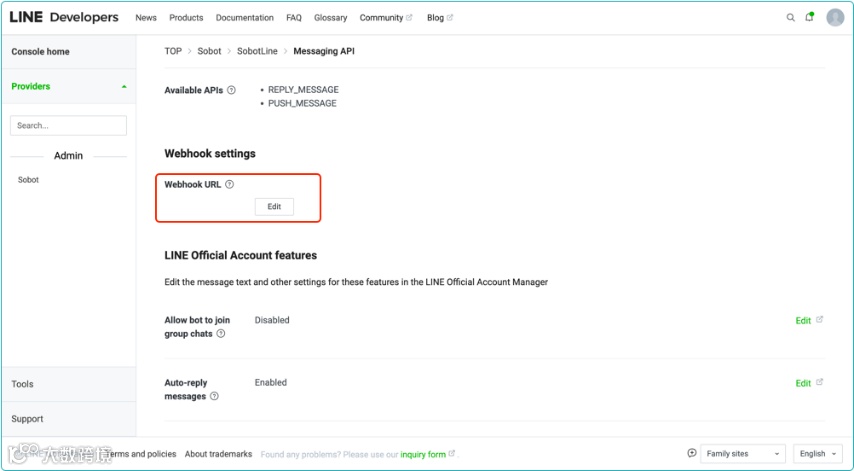Click the Admin label in sidebar
The width and height of the screenshot is (854, 471).
click(x=69, y=156)
